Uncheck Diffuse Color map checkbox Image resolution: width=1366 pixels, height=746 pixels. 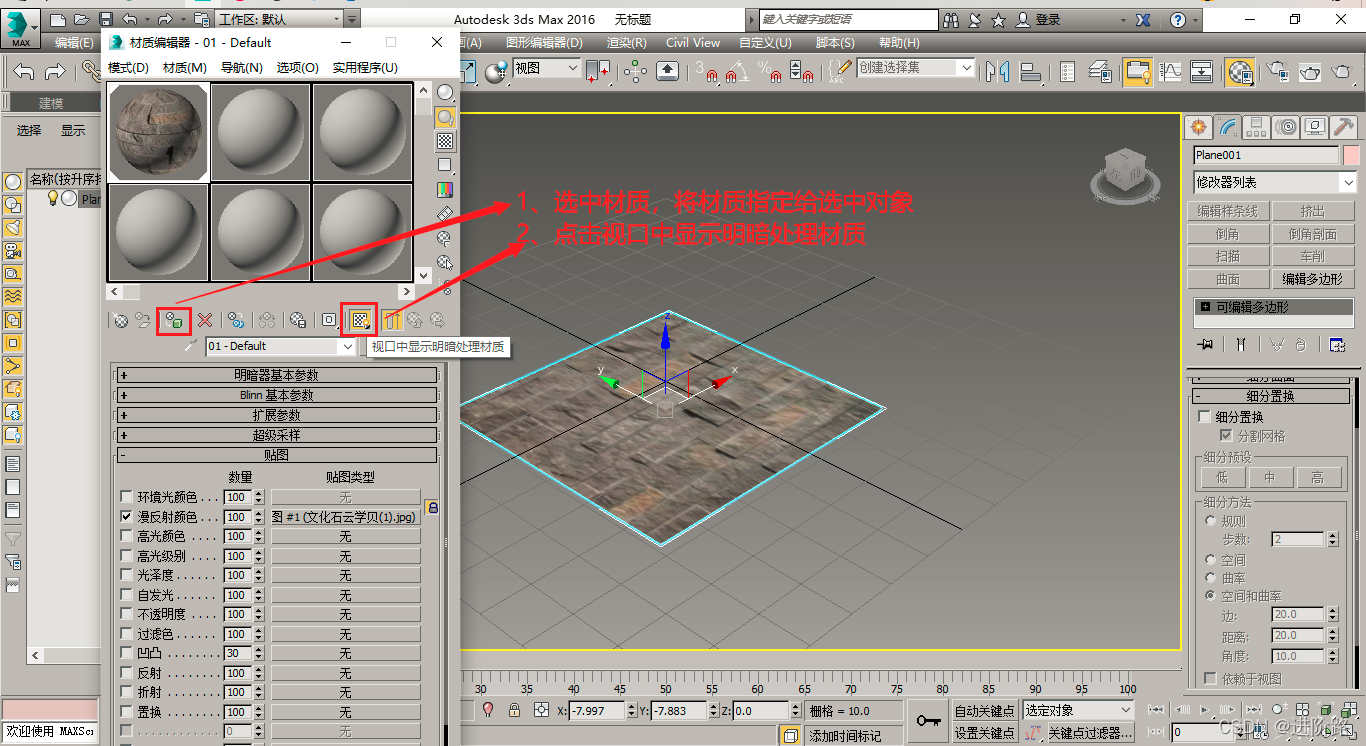click(x=126, y=517)
